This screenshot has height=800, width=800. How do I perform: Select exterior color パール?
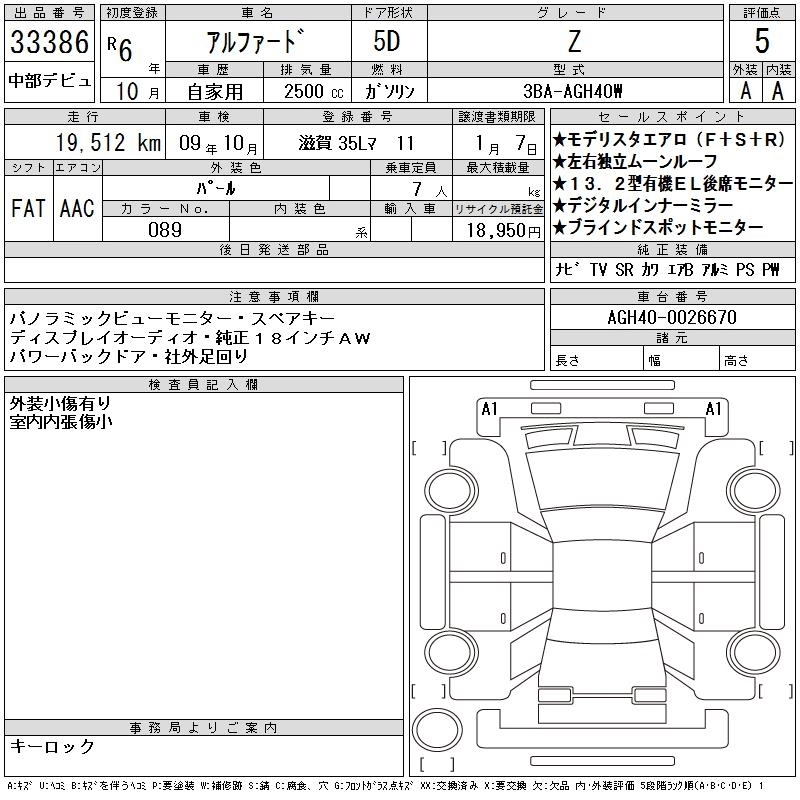coord(216,189)
